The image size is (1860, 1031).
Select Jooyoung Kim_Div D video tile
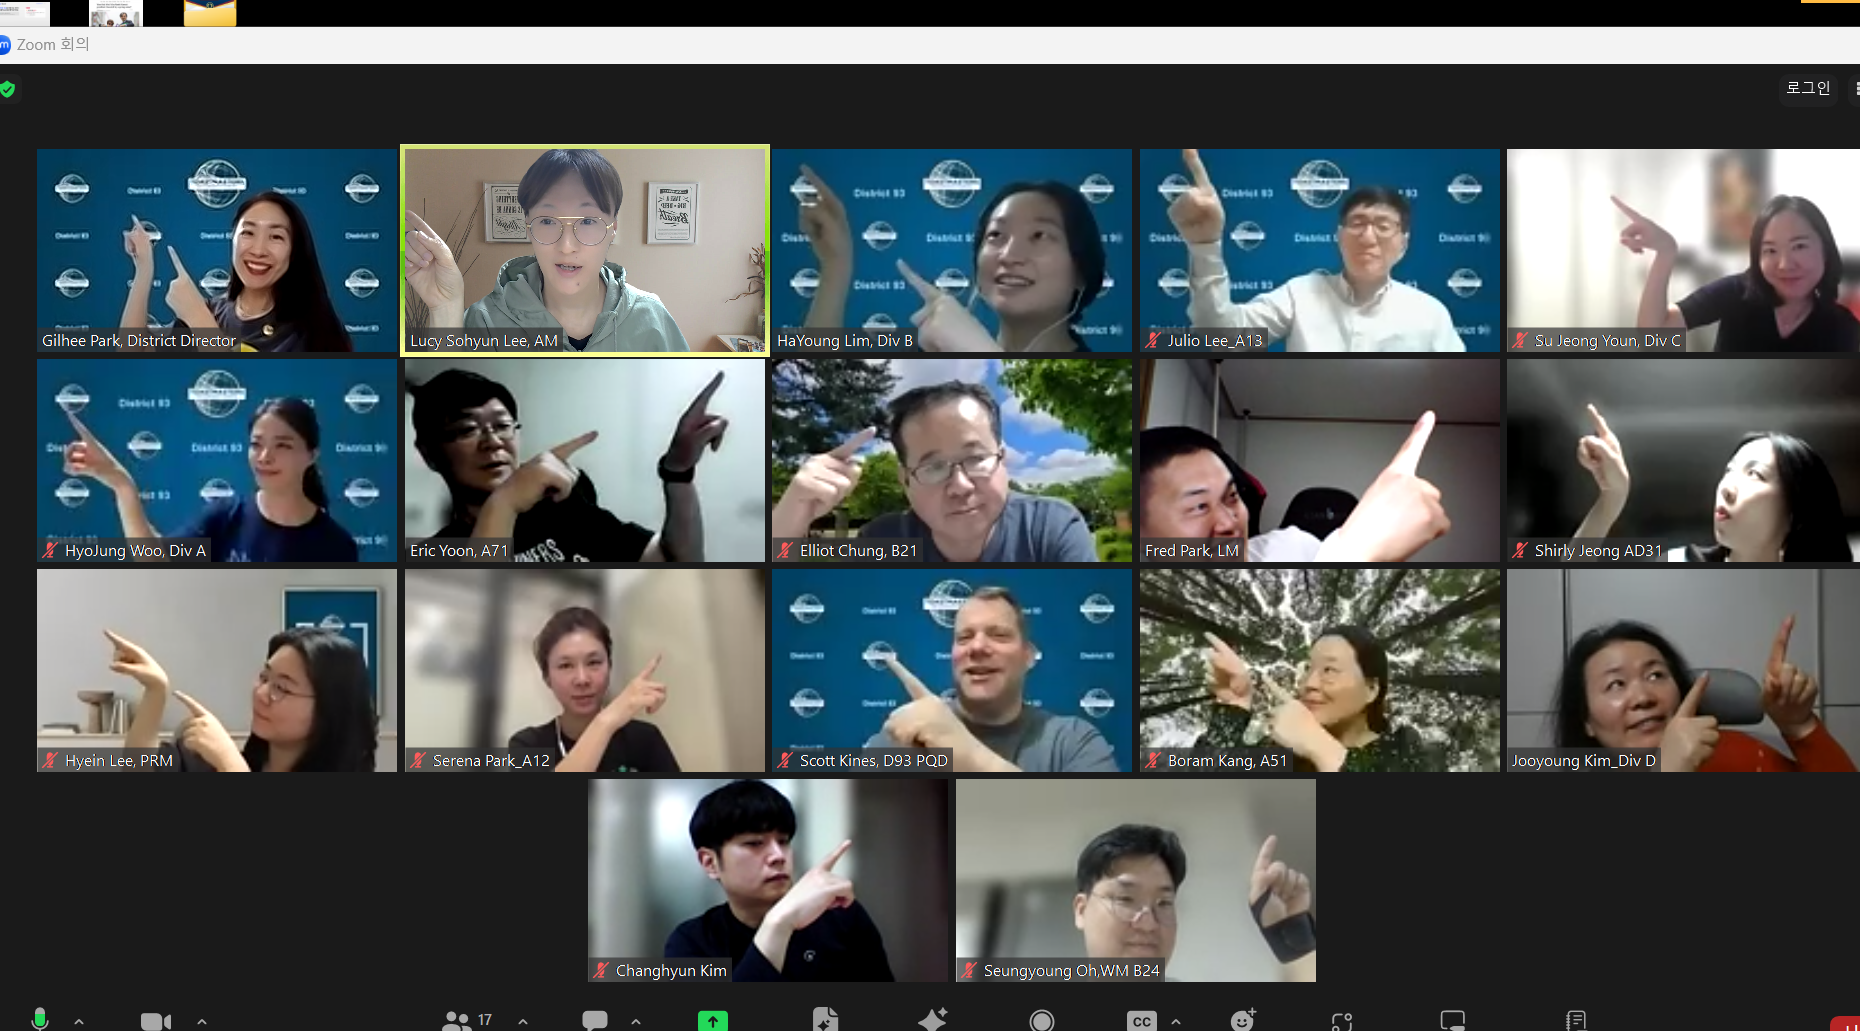coord(1684,670)
